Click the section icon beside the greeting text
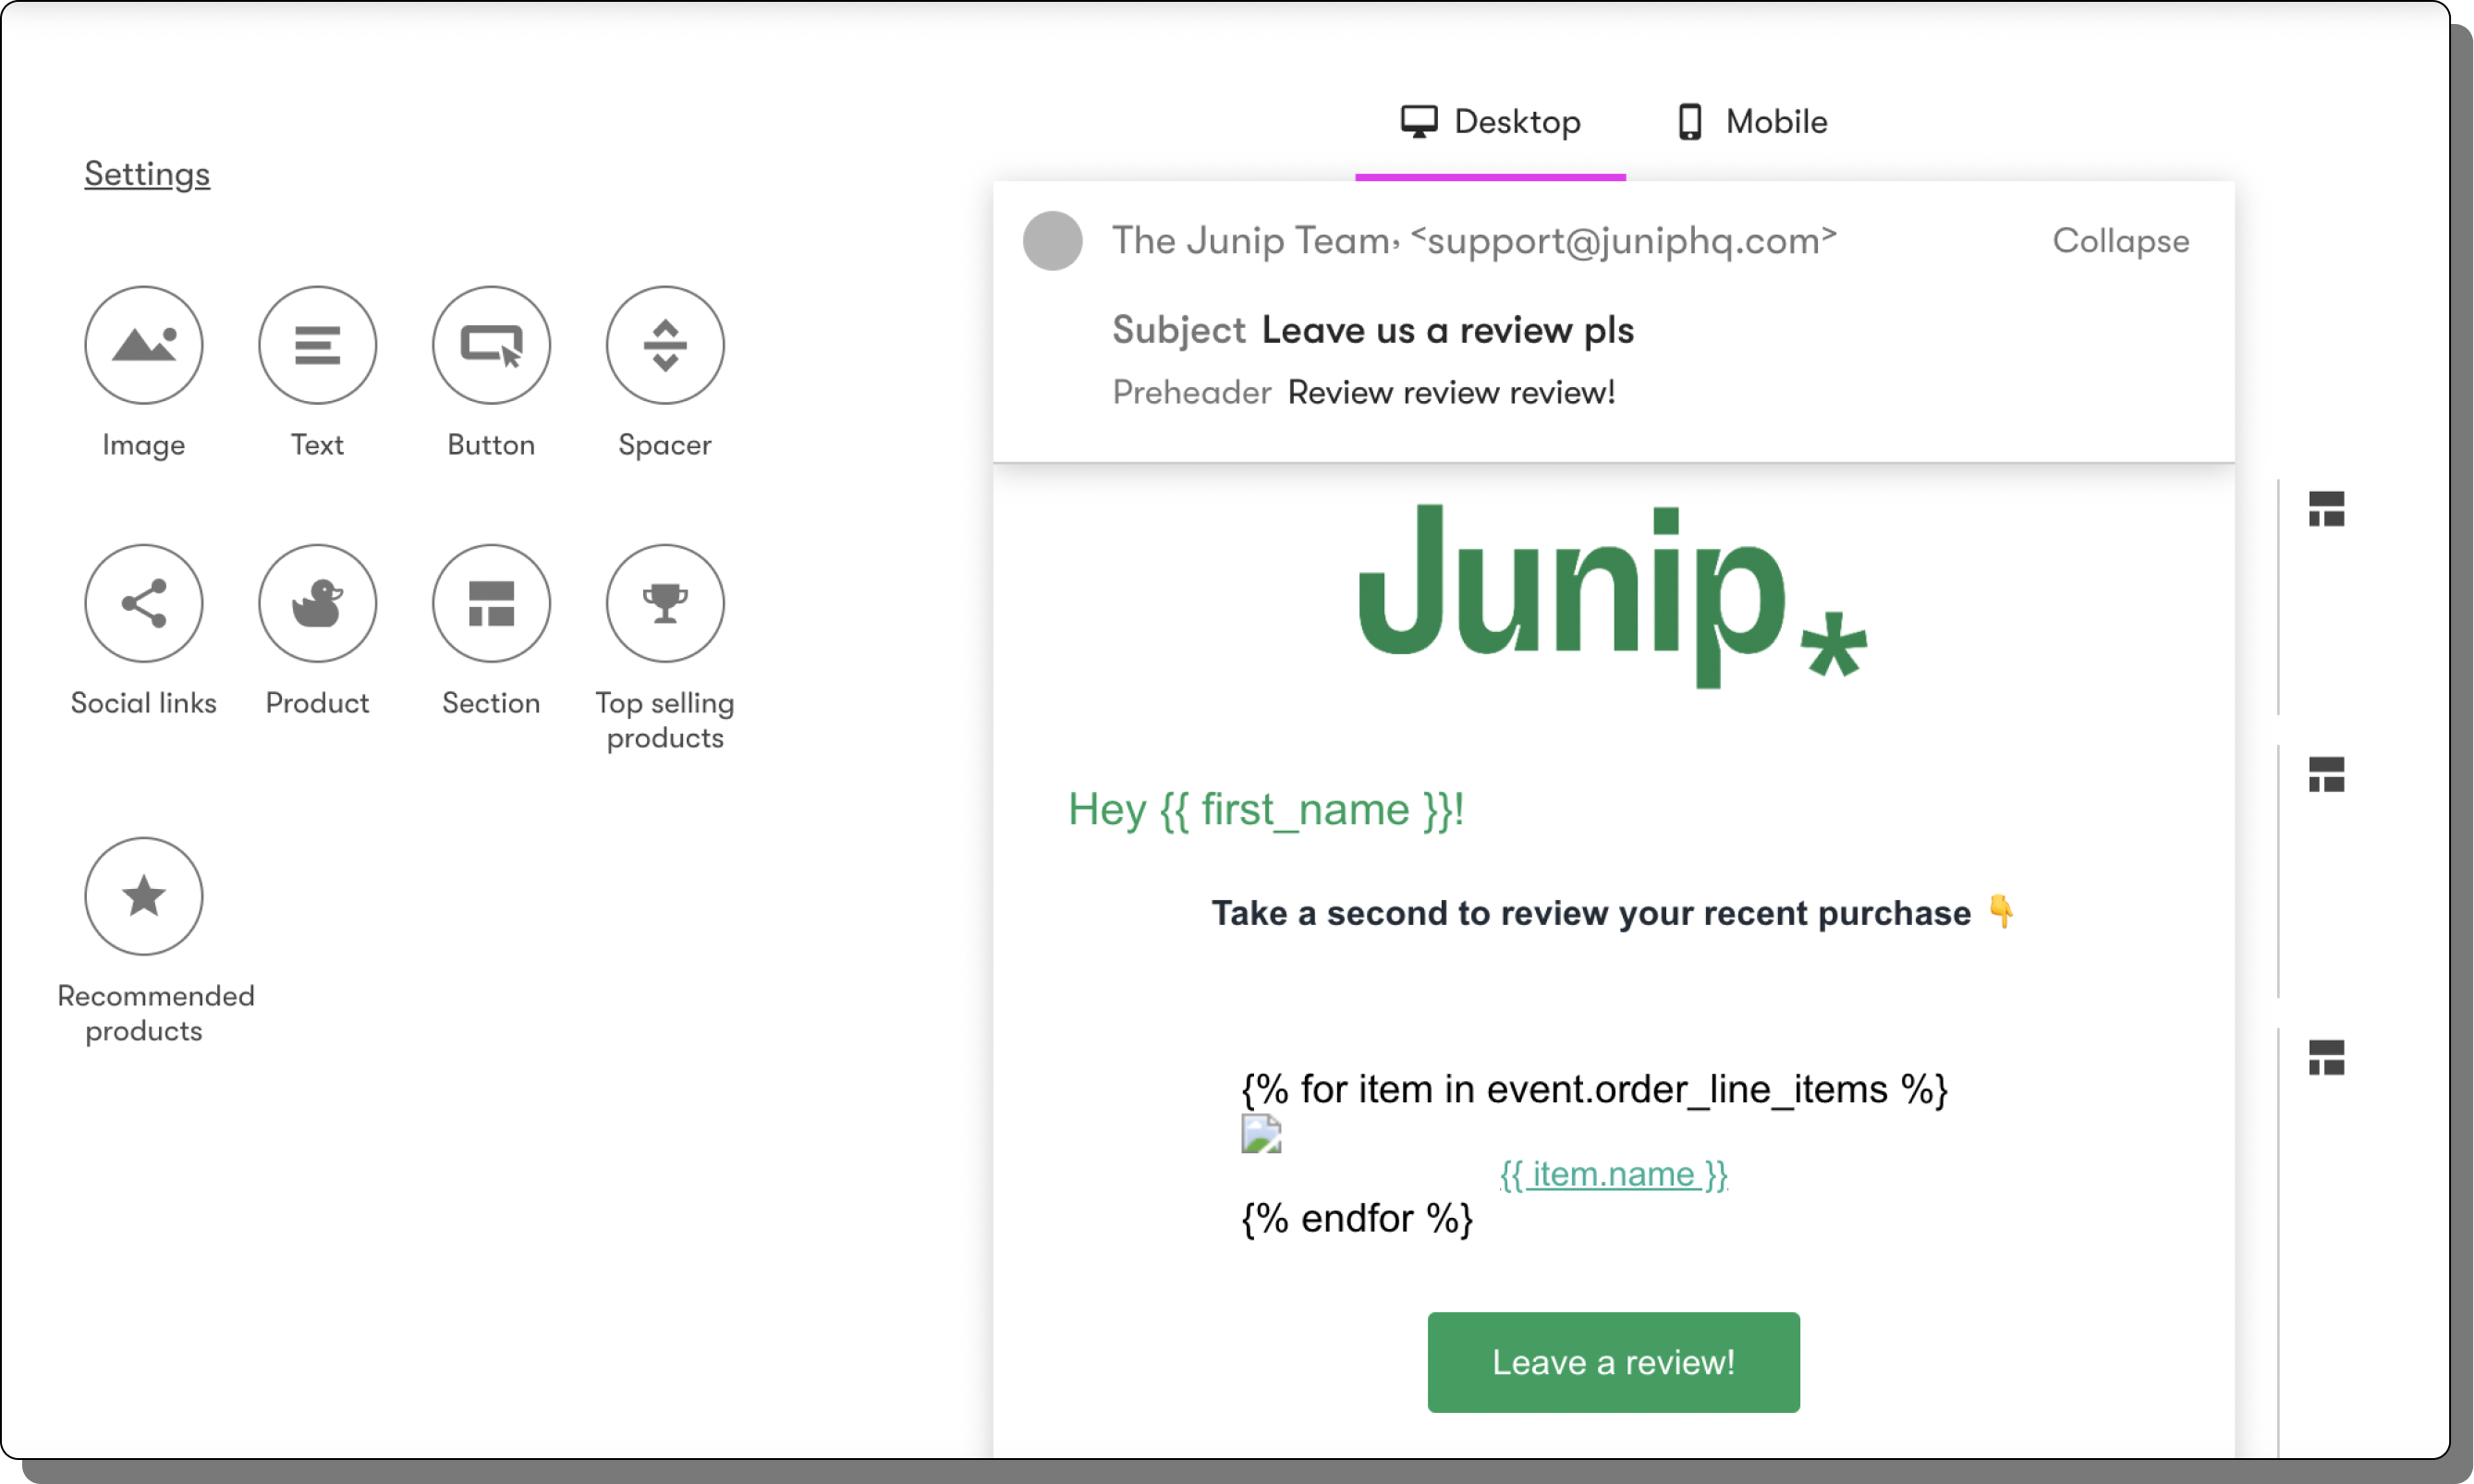This screenshot has width=2474, height=1484. [x=2326, y=774]
